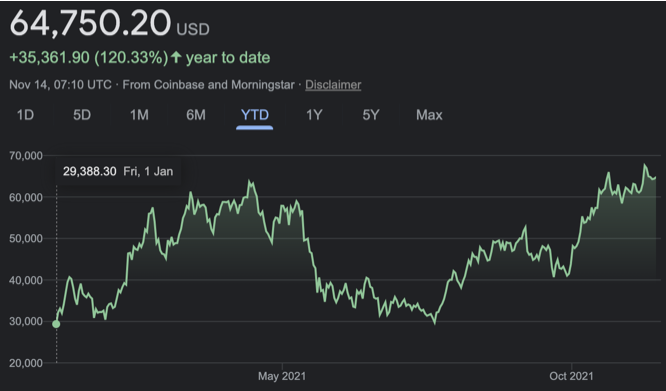Click the Oct 2021 axis label
Viewport: 666px width, 391px height.
pos(571,376)
